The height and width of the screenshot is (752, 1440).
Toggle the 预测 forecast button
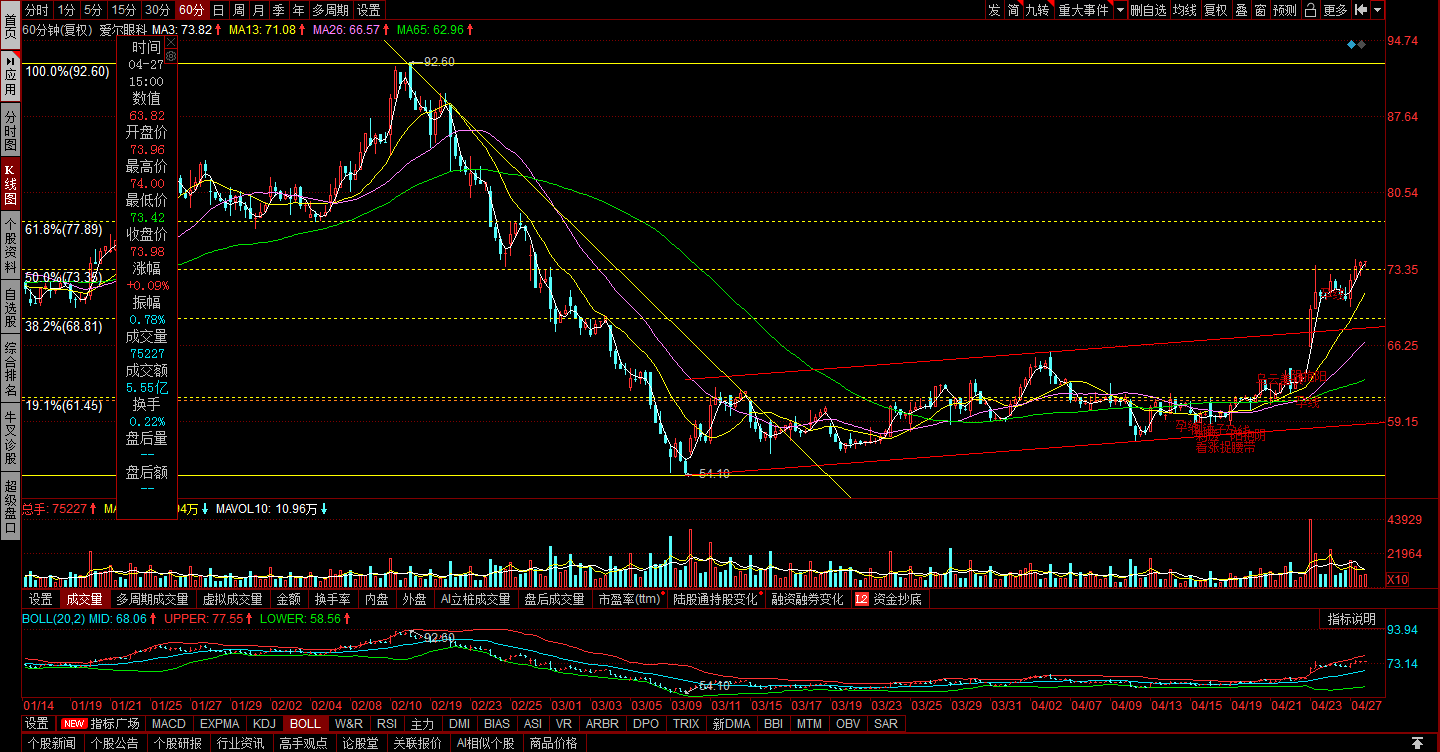[1285, 10]
